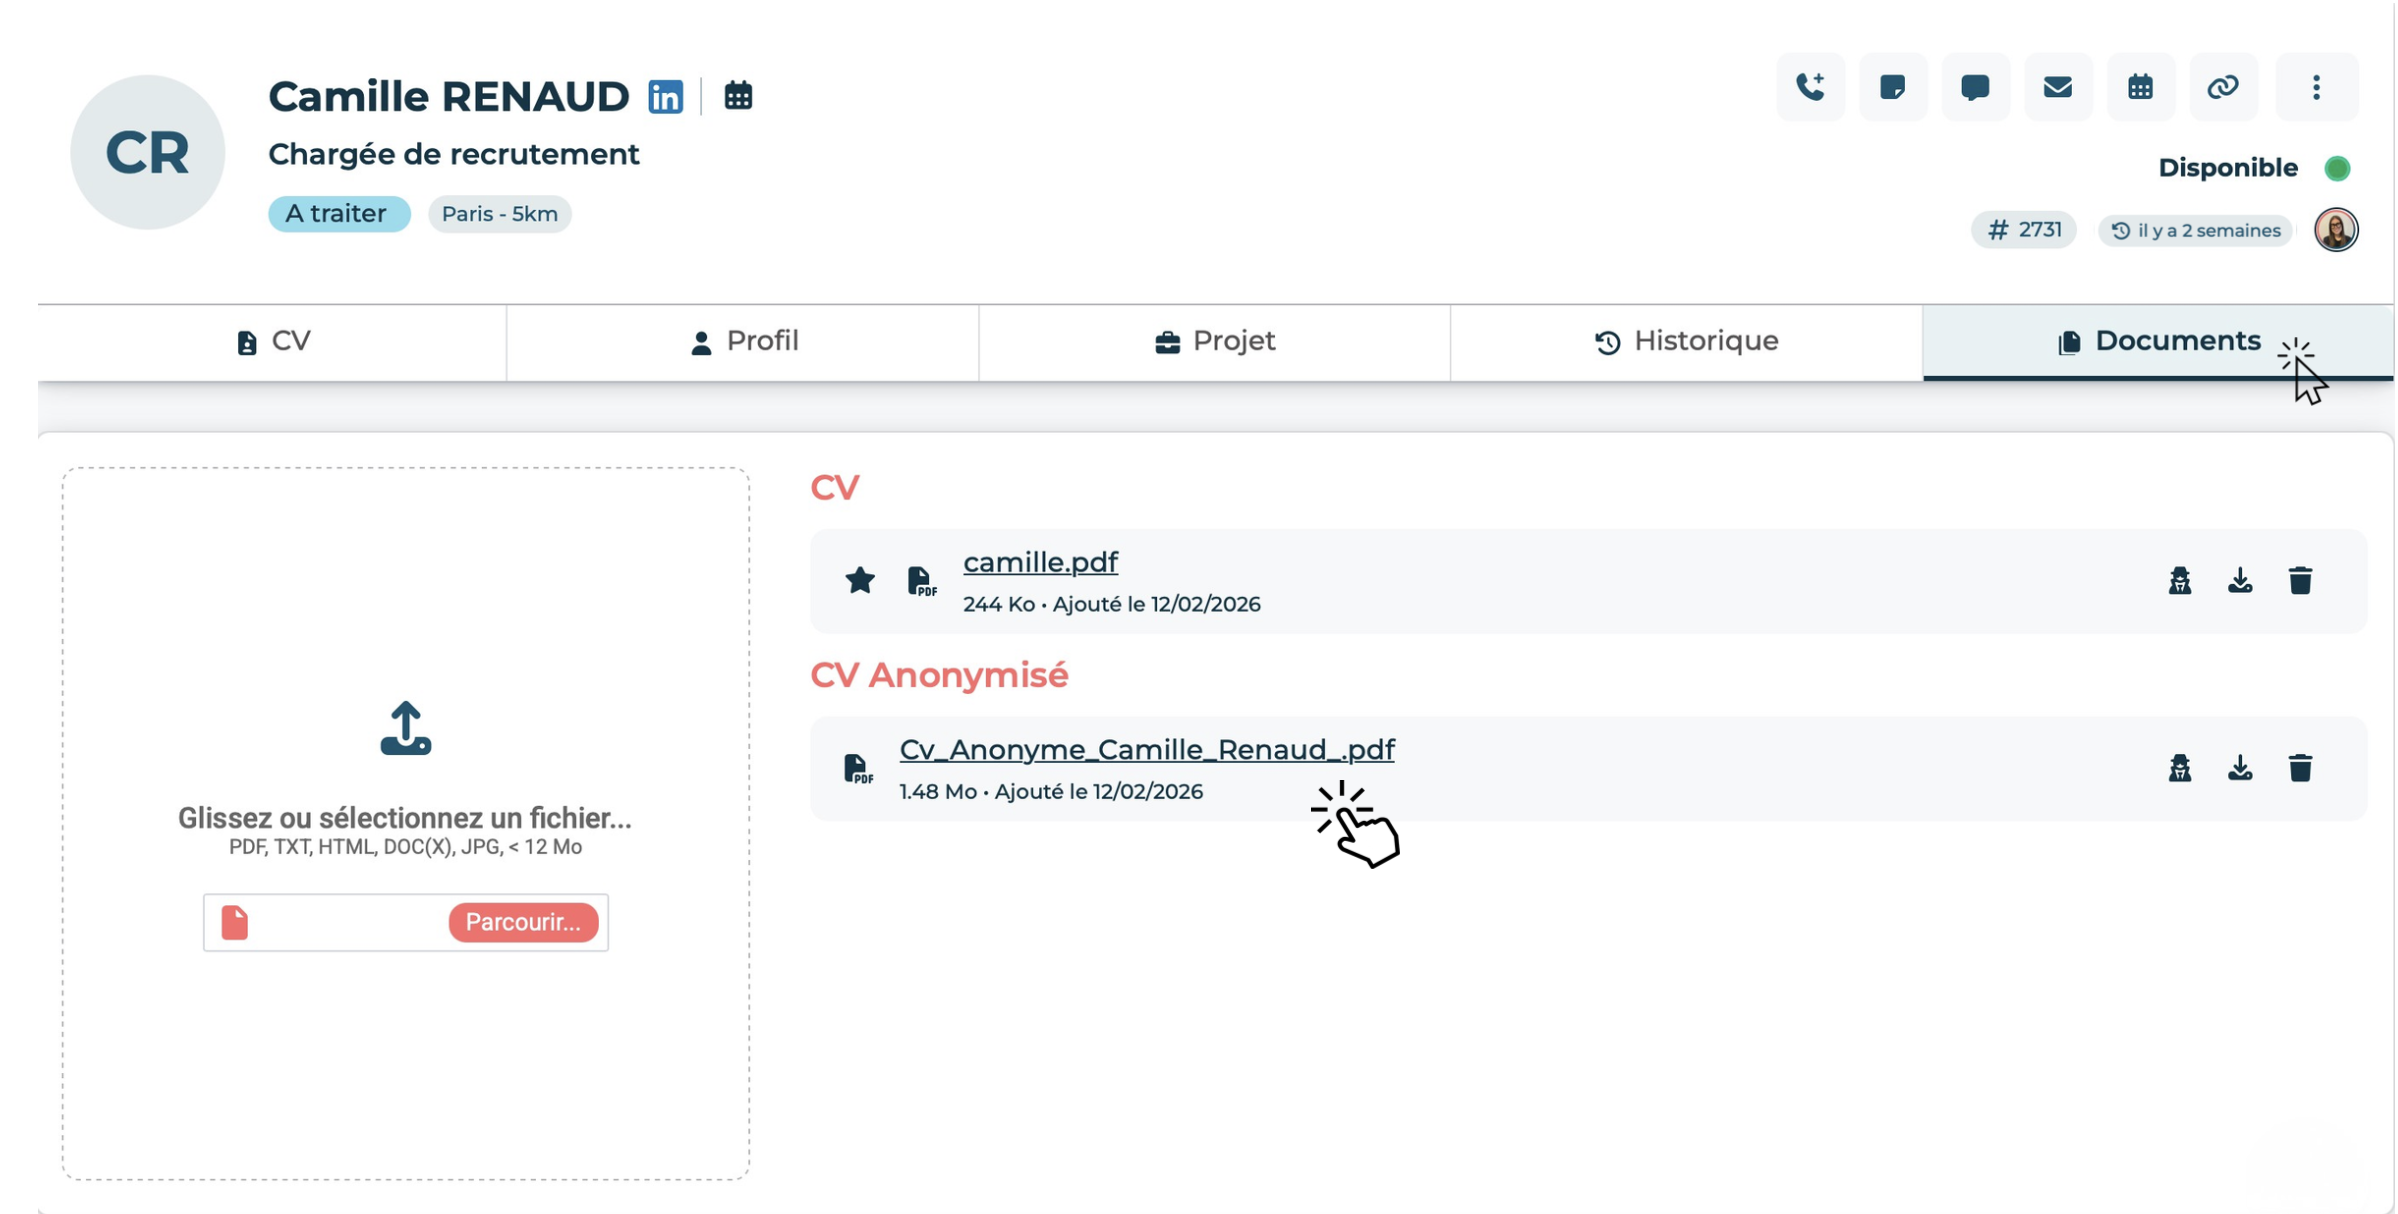Click the phone call icon
Viewport: 2398px width, 1214px height.
pos(1810,87)
